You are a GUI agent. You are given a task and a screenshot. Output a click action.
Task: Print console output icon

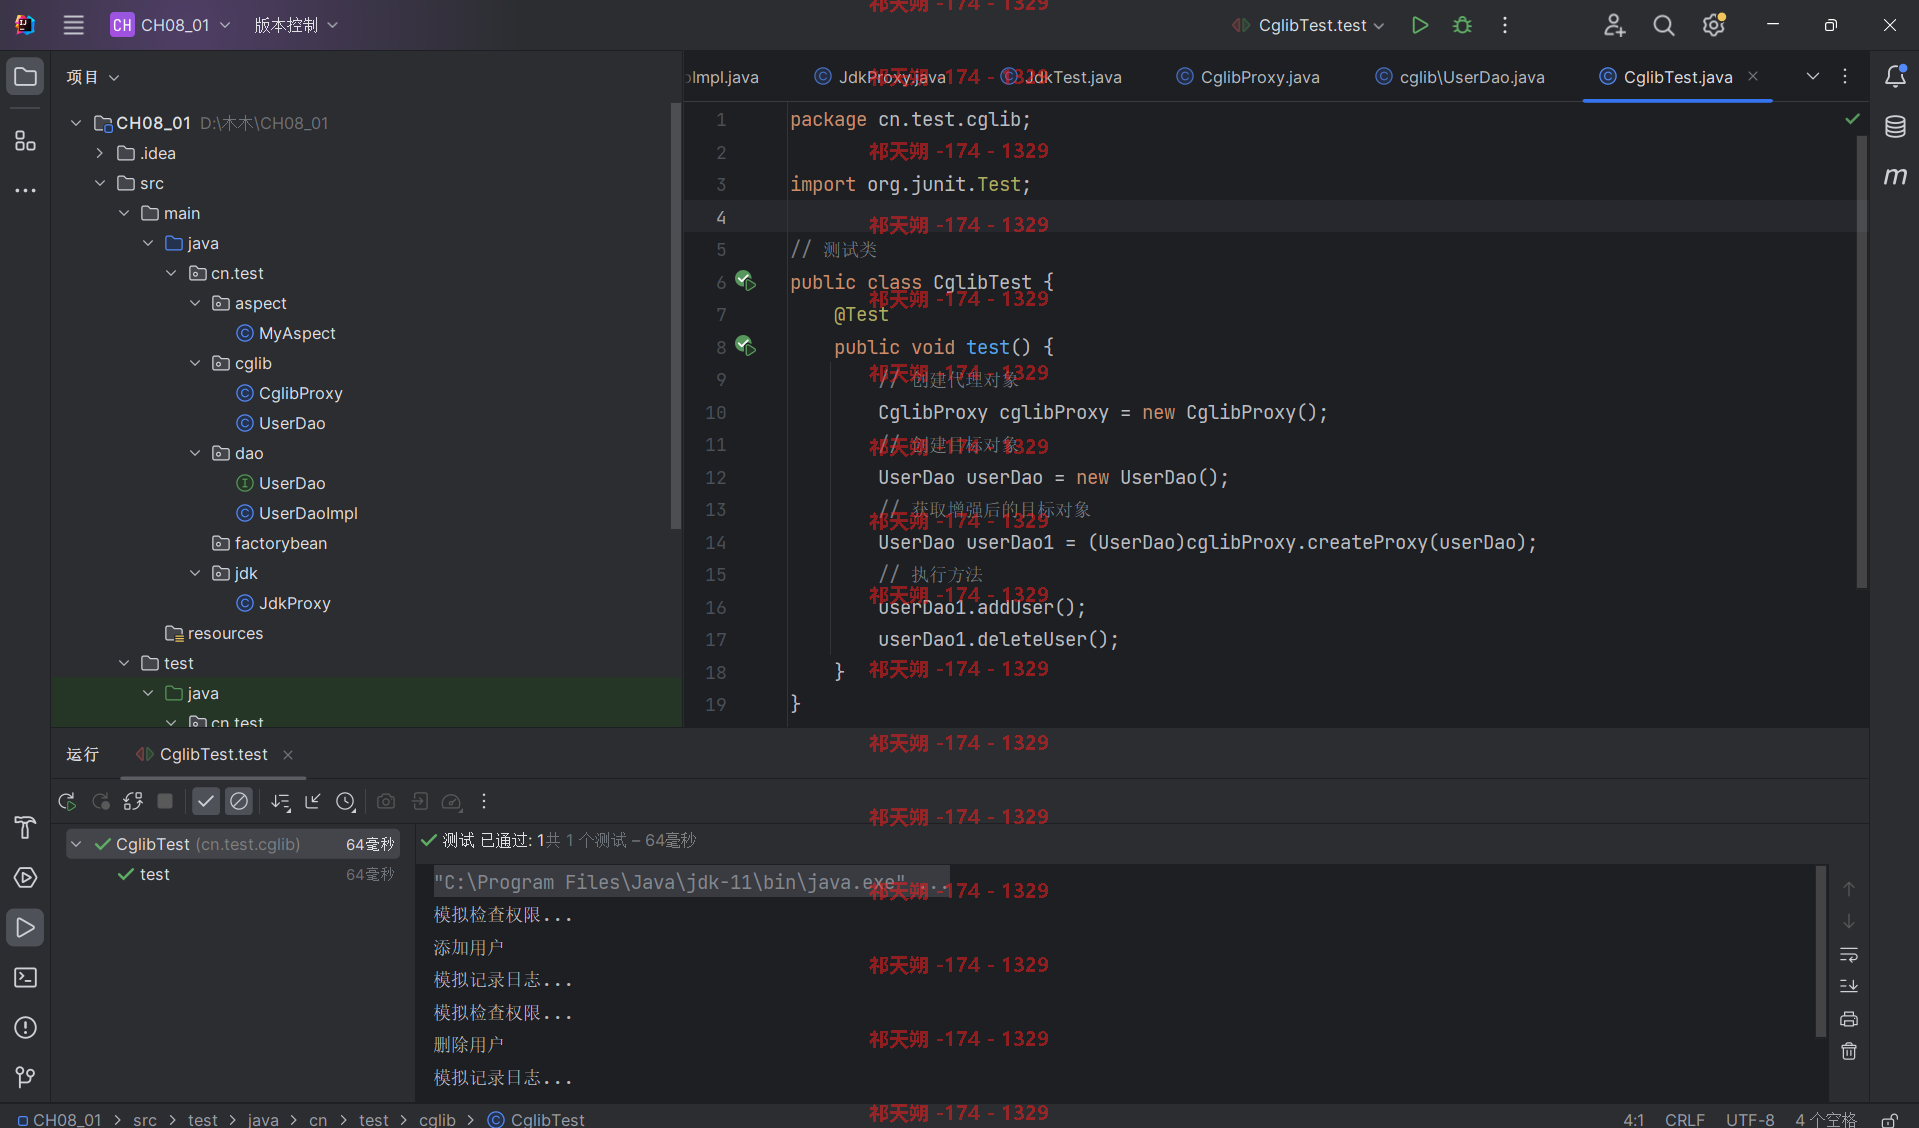point(1849,1019)
